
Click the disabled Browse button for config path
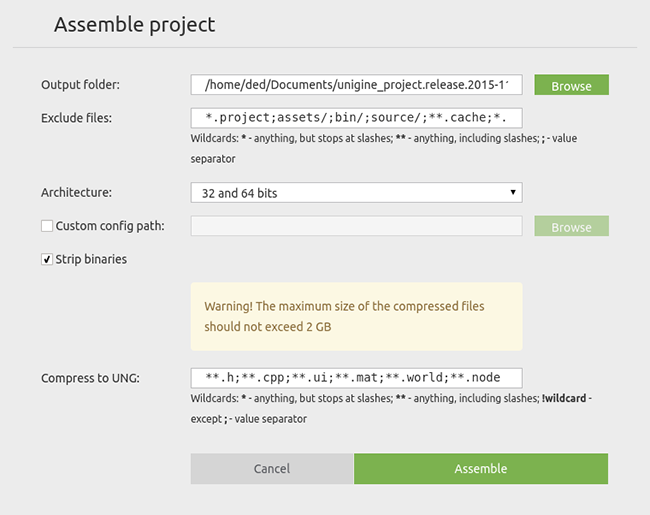tap(571, 226)
